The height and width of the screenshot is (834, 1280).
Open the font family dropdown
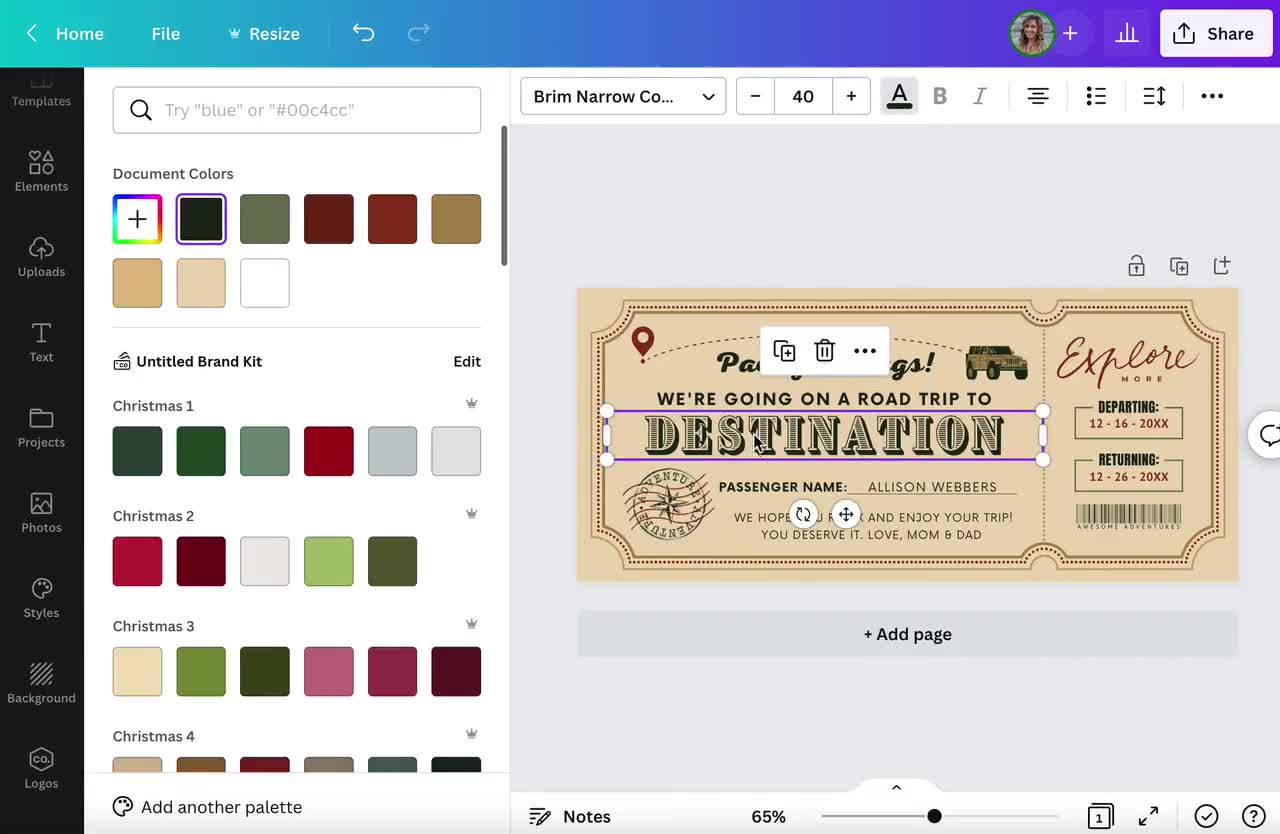(623, 96)
